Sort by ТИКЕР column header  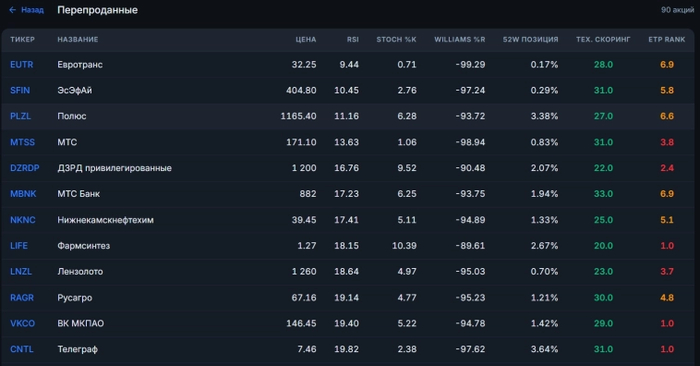[22, 39]
